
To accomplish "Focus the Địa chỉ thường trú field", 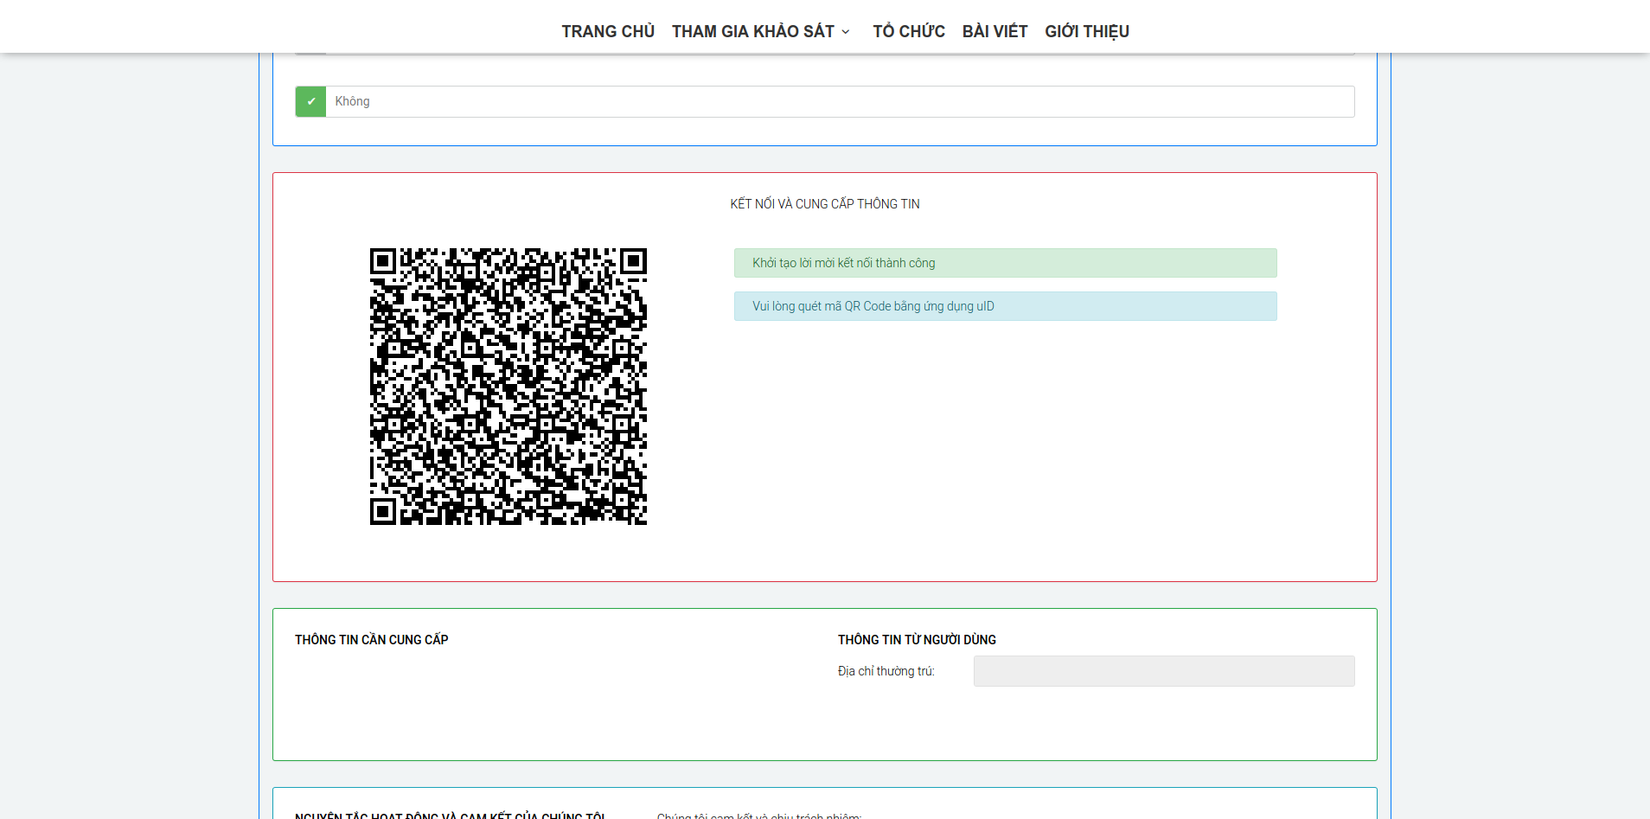I will [1164, 671].
